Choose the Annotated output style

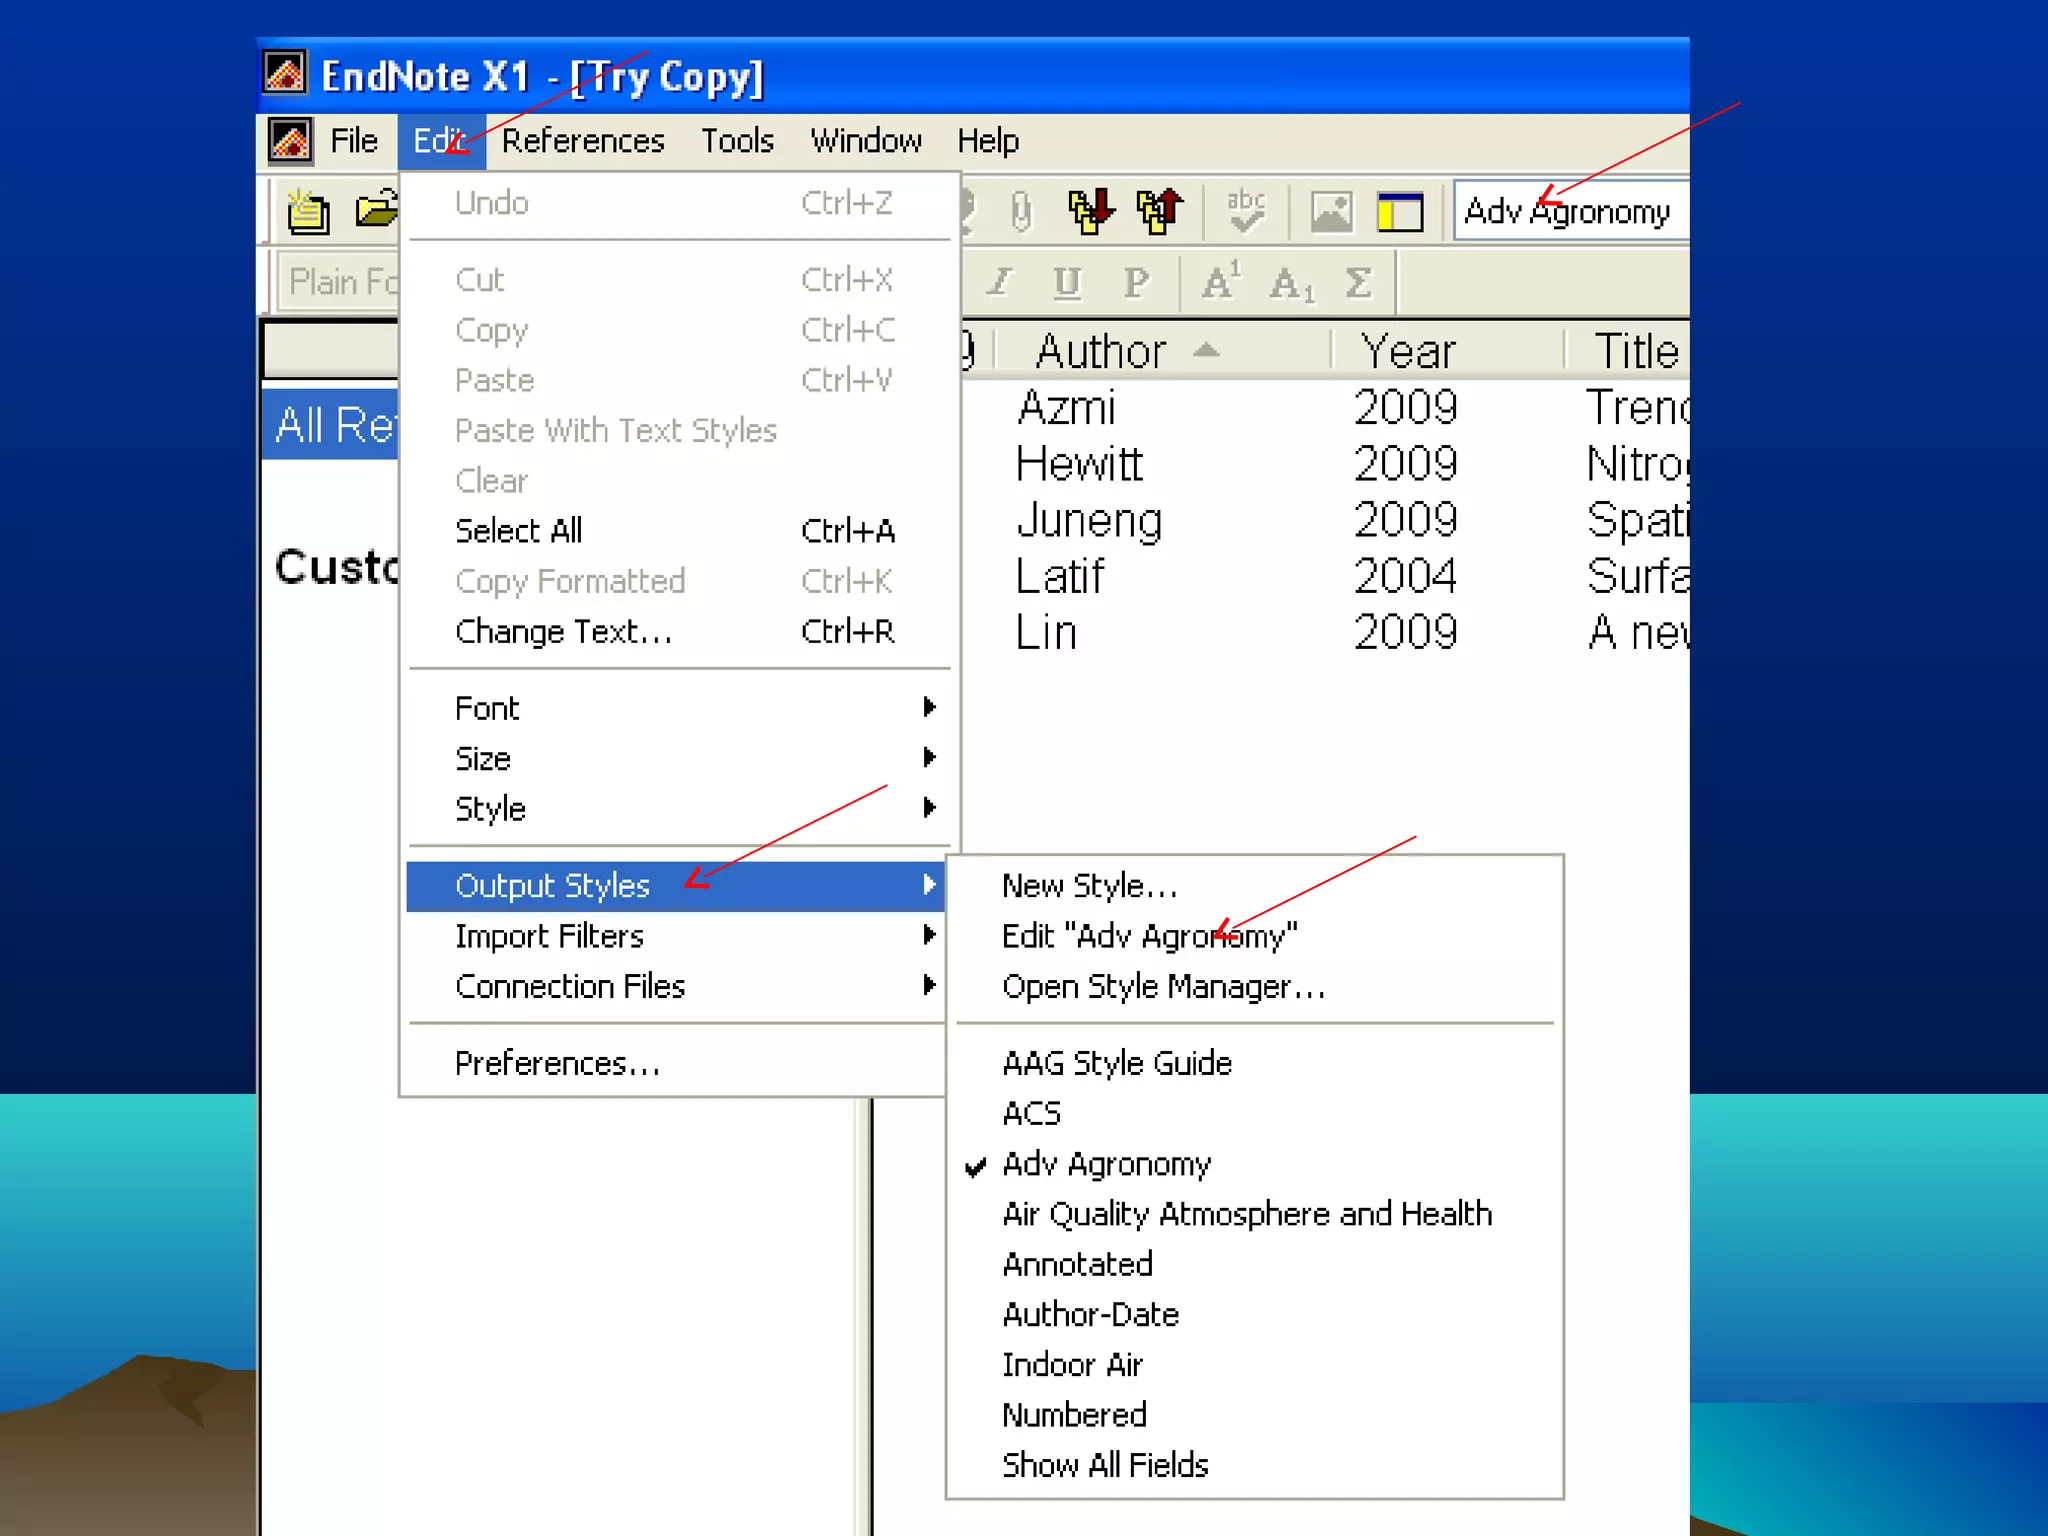click(x=1077, y=1264)
